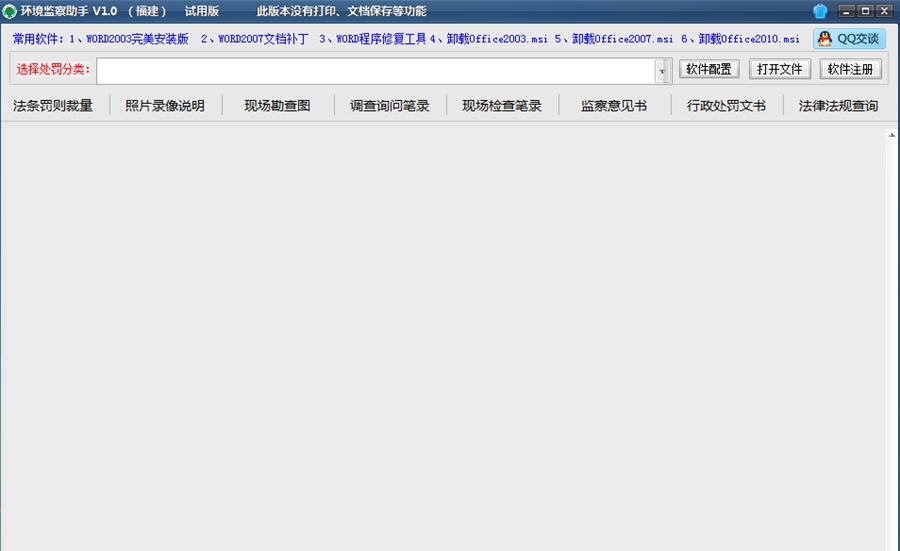The width and height of the screenshot is (900, 551).
Task: Click the 试用版 title bar text
Action: (201, 11)
